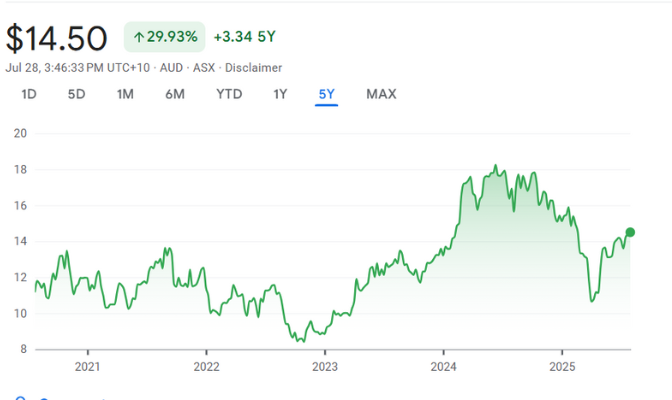The image size is (672, 400).
Task: Switch chart to 1M range
Action: coord(125,94)
